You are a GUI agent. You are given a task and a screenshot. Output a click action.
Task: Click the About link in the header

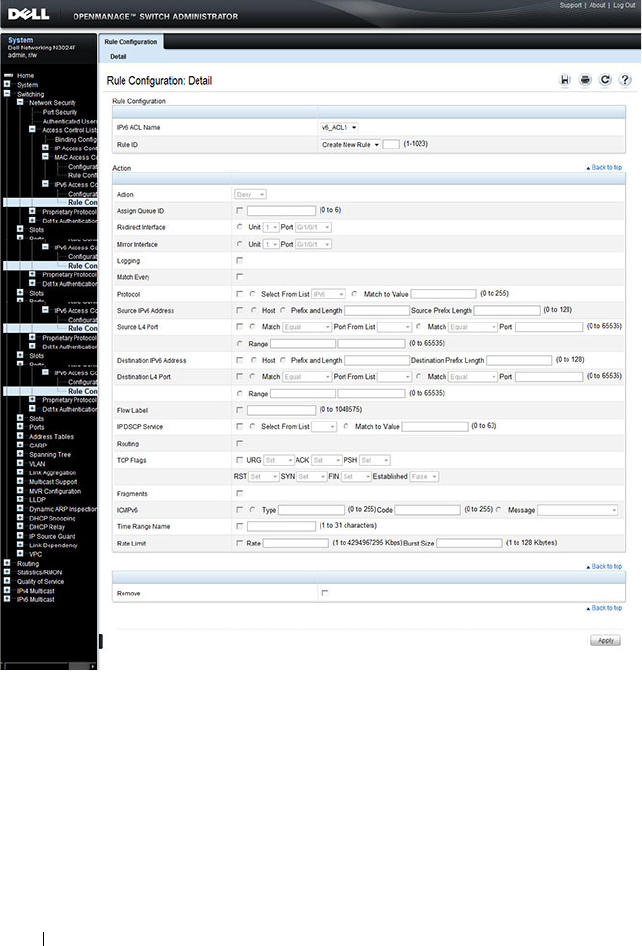[597, 5]
